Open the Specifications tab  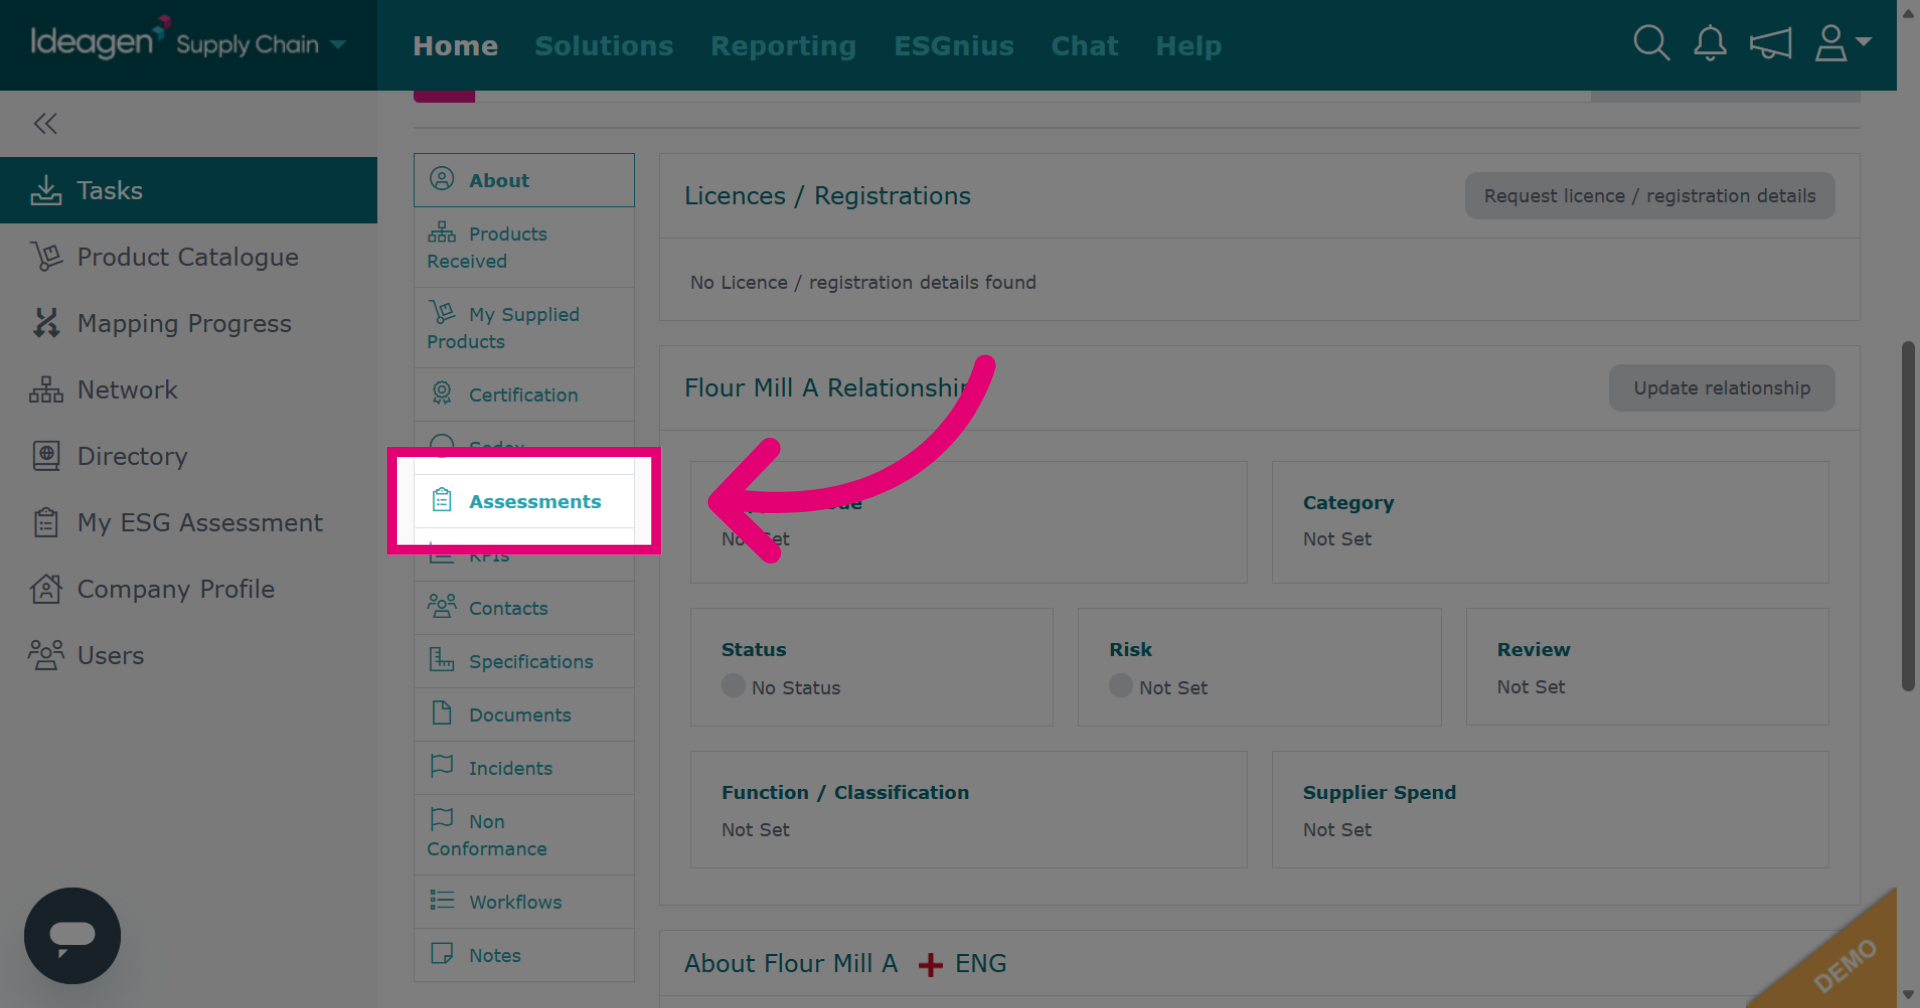[x=524, y=661]
